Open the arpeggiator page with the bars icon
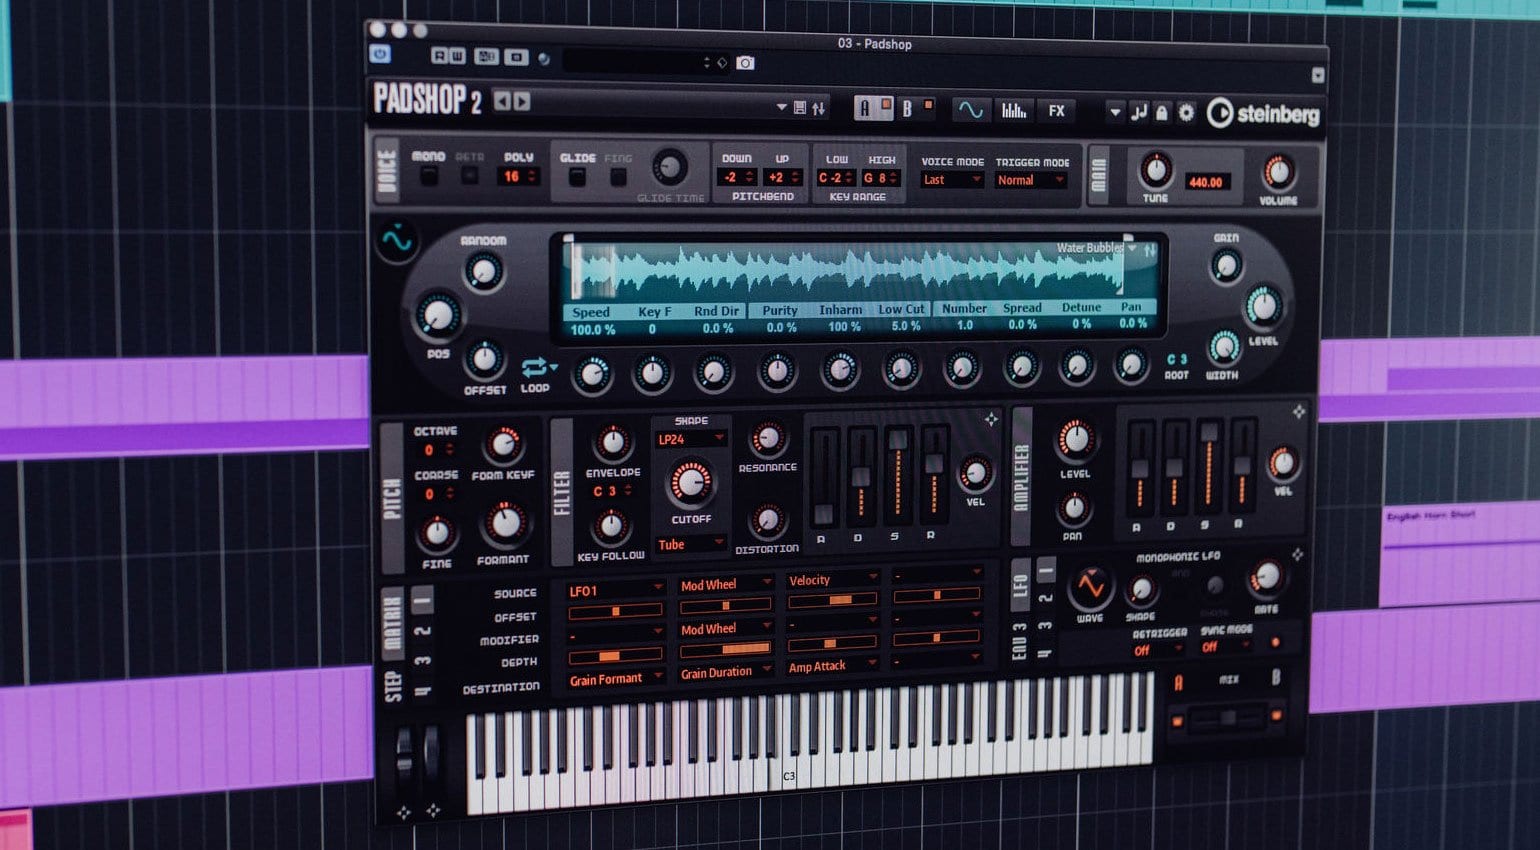The image size is (1540, 850). (1014, 110)
